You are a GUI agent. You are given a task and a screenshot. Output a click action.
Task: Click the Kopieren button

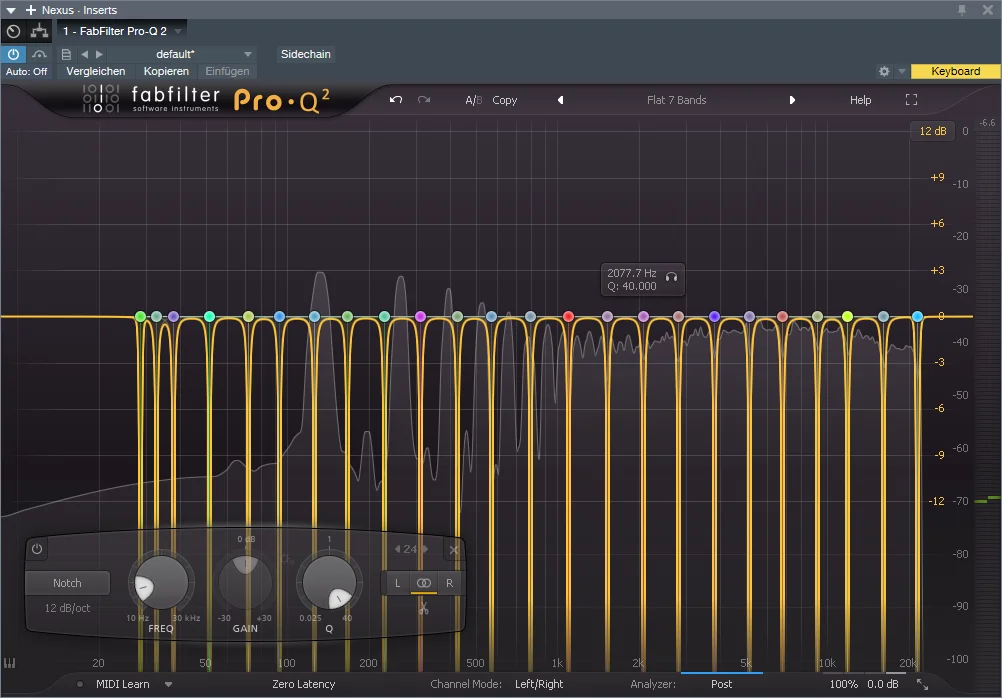[166, 72]
